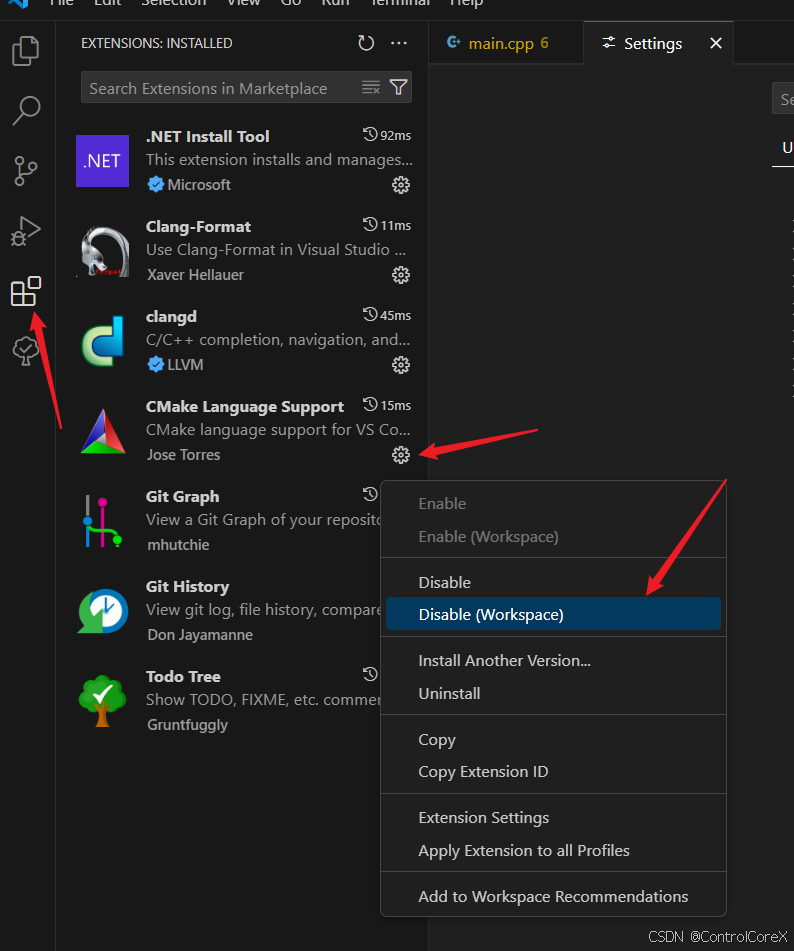Click the Clang-Format manage gear

[x=400, y=275]
